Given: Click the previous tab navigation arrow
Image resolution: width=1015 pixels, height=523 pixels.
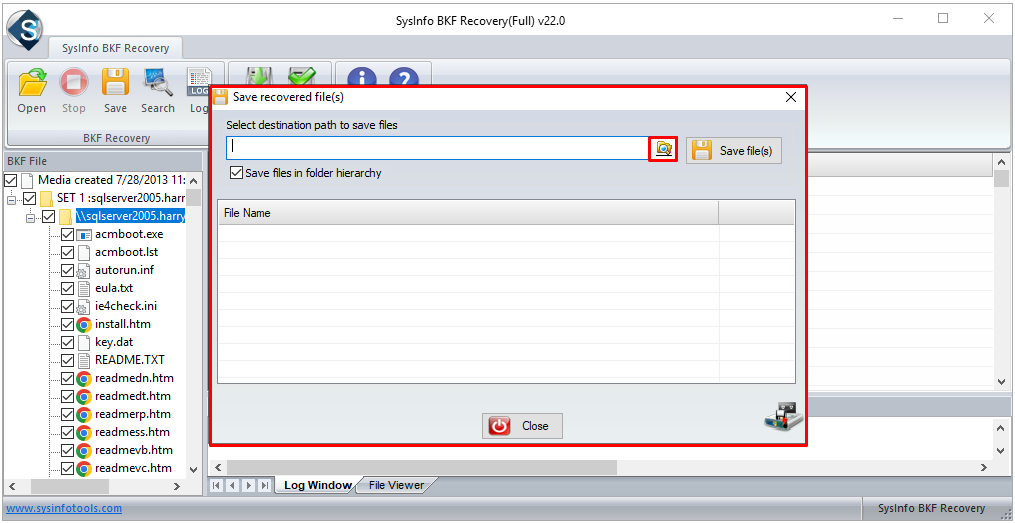Looking at the screenshot, I should [232, 485].
